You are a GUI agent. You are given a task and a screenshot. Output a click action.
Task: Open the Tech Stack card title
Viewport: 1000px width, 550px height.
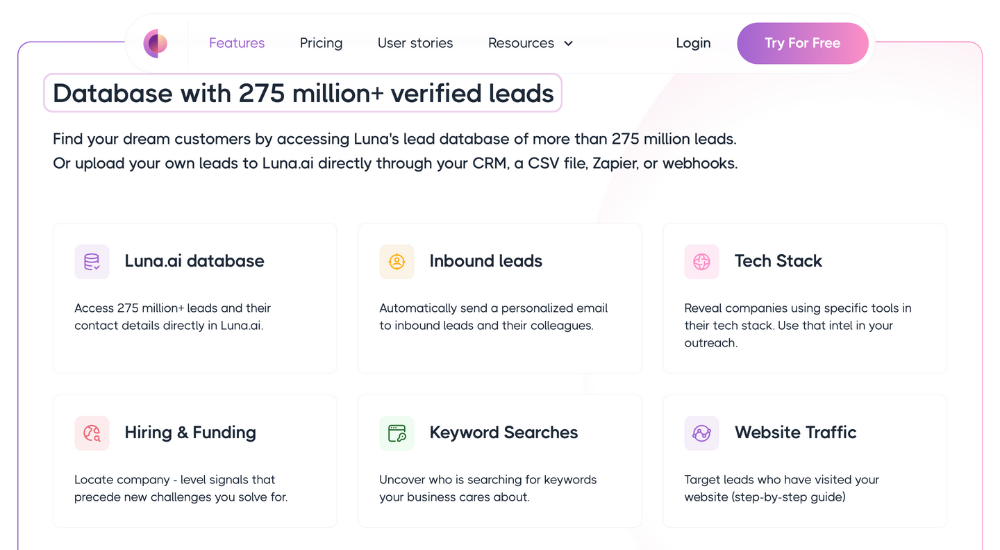coord(778,261)
